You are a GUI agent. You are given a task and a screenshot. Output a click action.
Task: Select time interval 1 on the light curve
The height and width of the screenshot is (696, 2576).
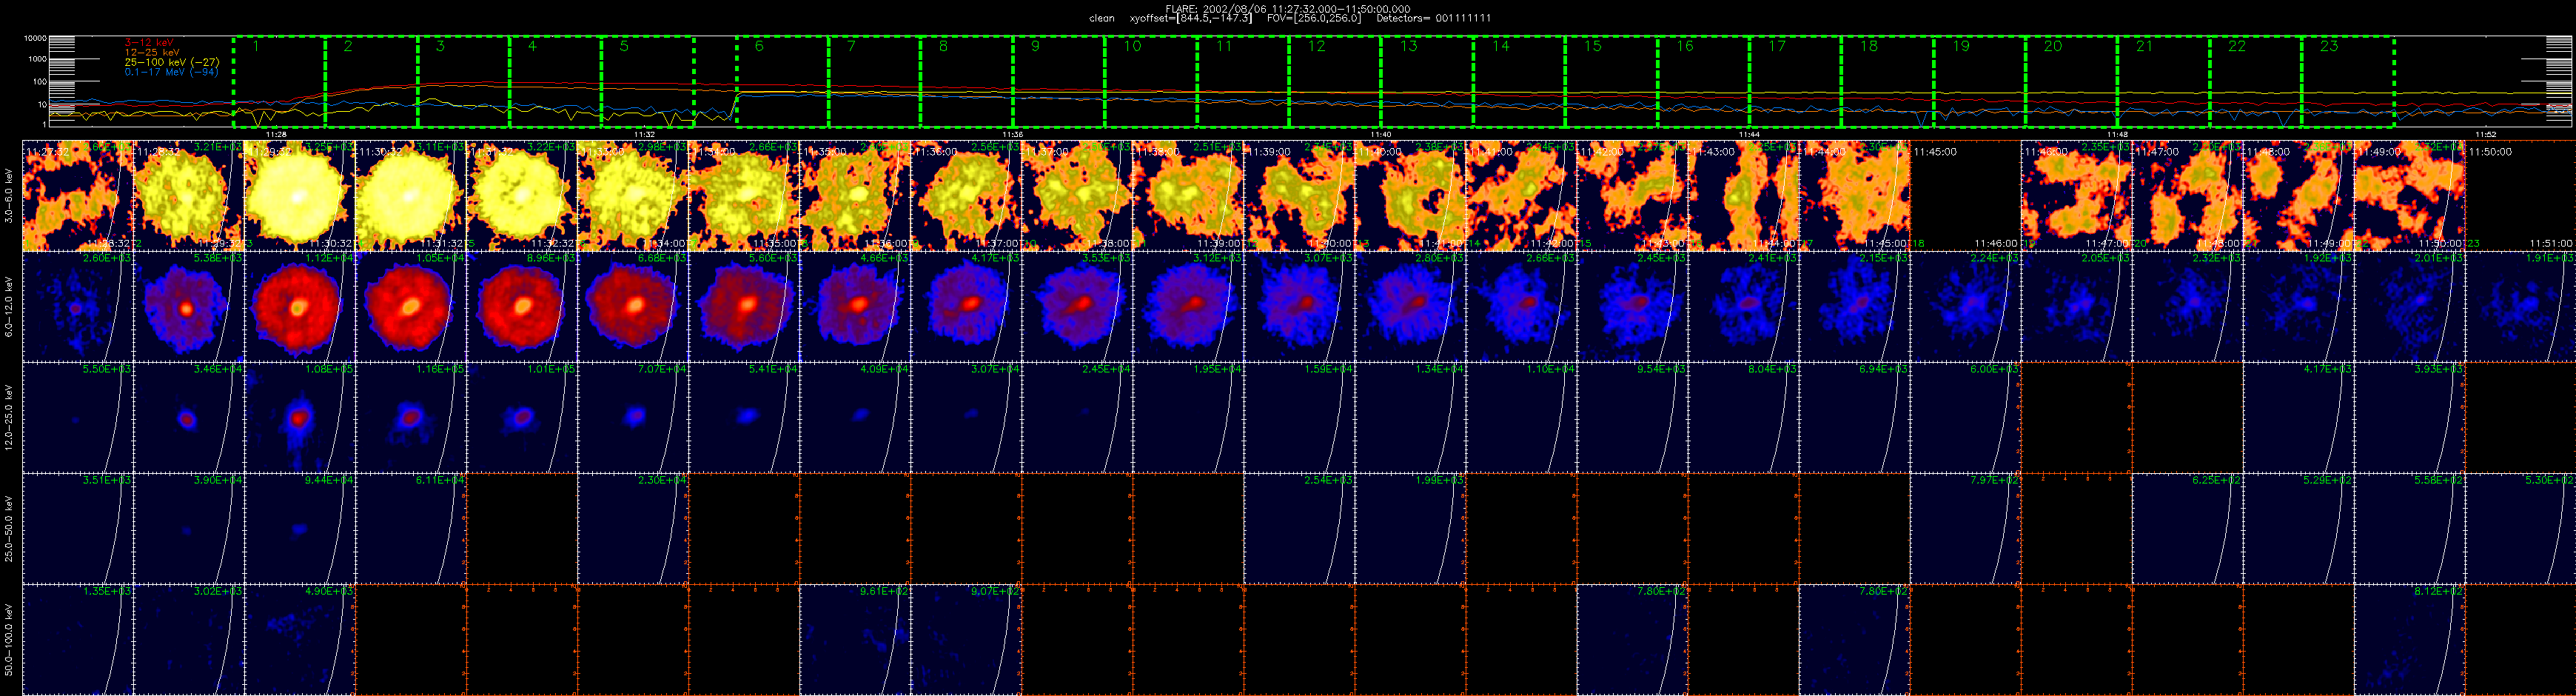tap(279, 82)
